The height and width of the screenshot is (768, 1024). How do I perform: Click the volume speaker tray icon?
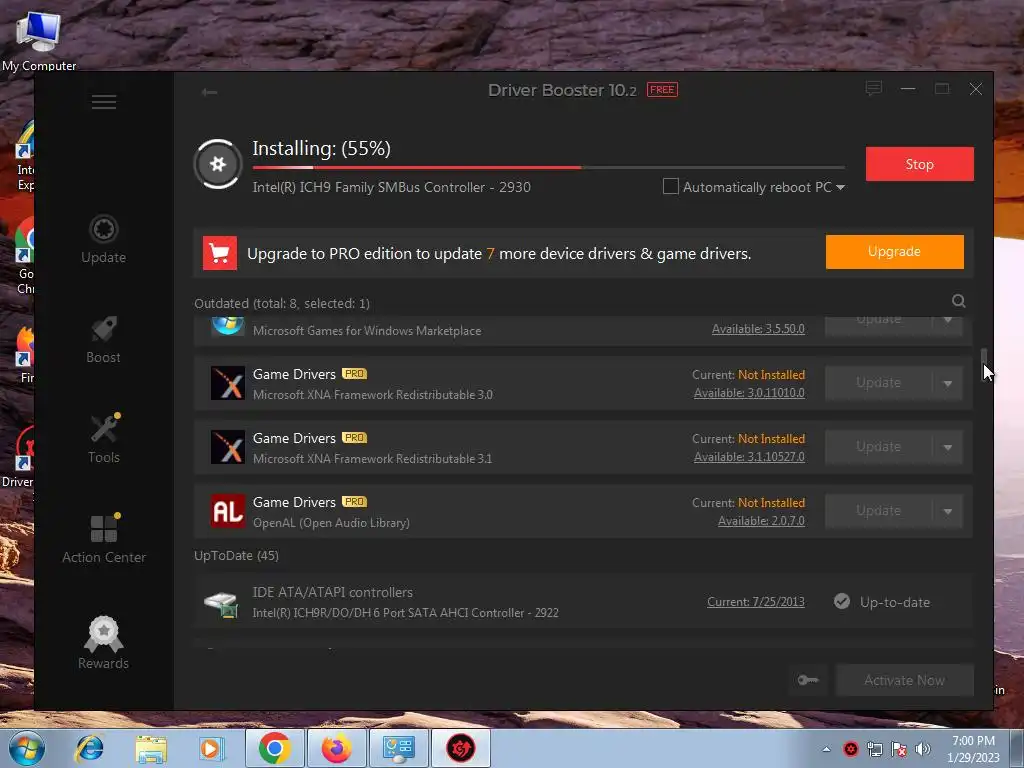pos(923,749)
